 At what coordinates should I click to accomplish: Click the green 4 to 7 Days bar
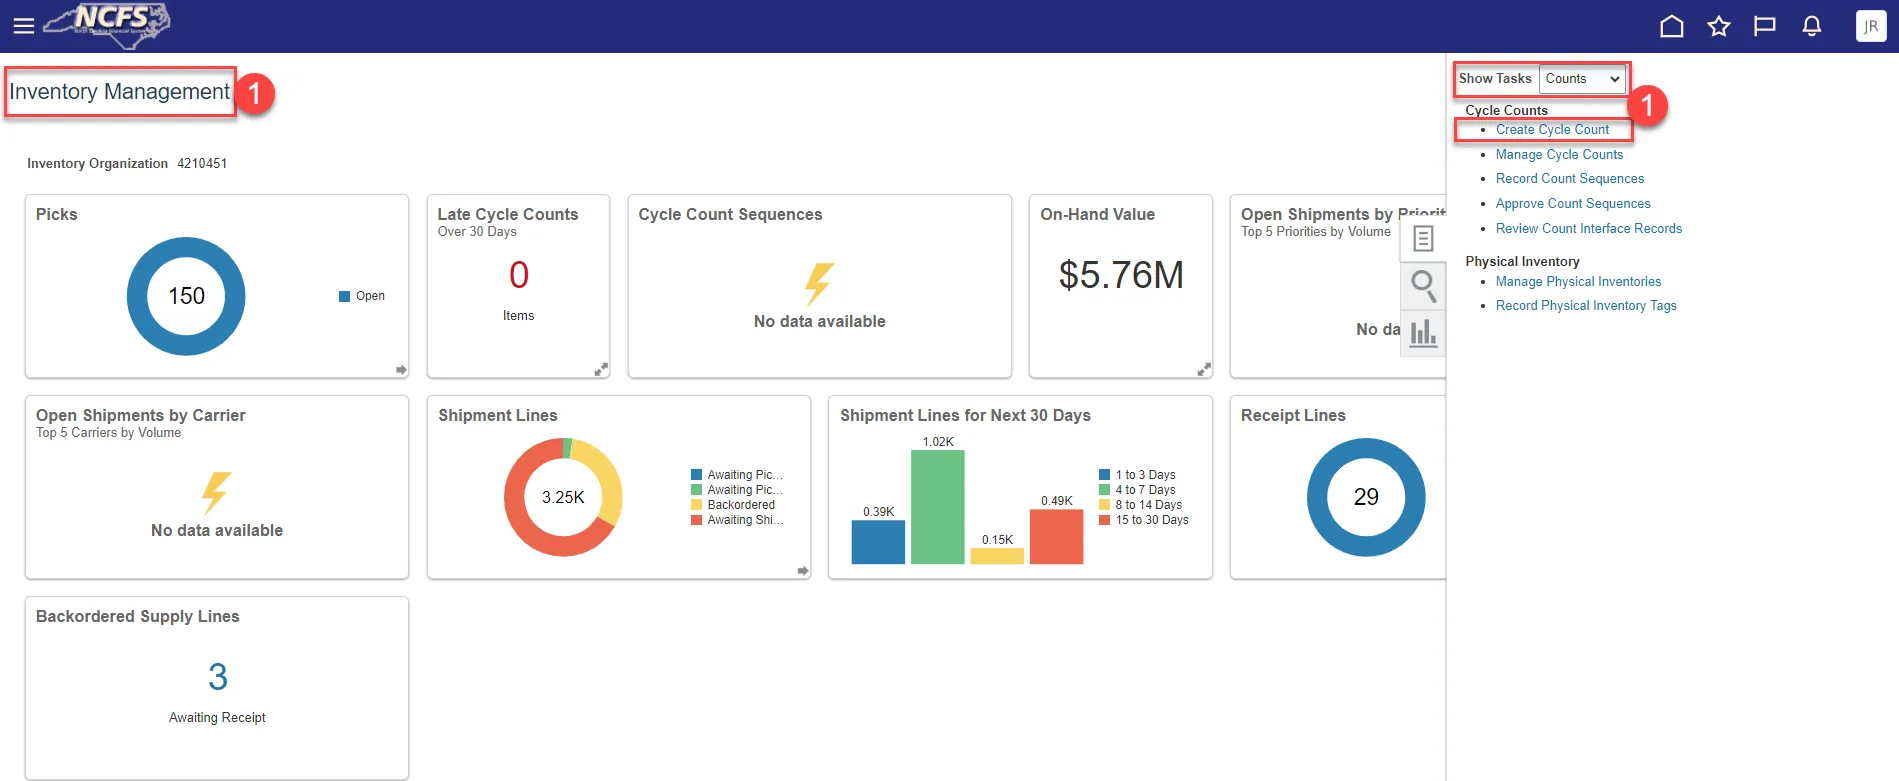937,507
